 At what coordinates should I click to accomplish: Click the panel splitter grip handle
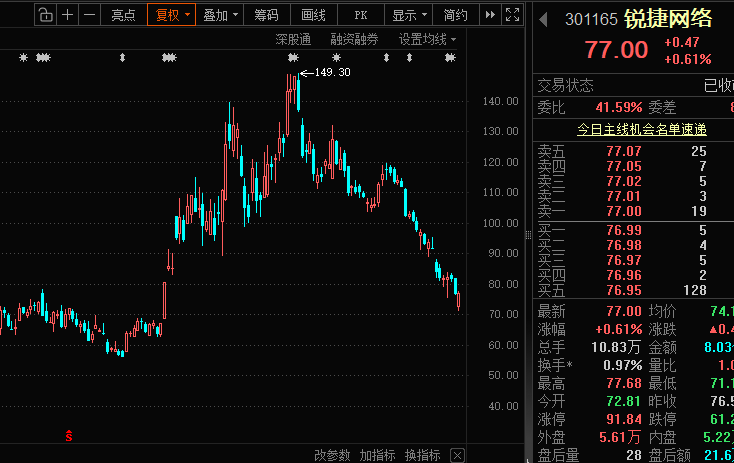528,235
